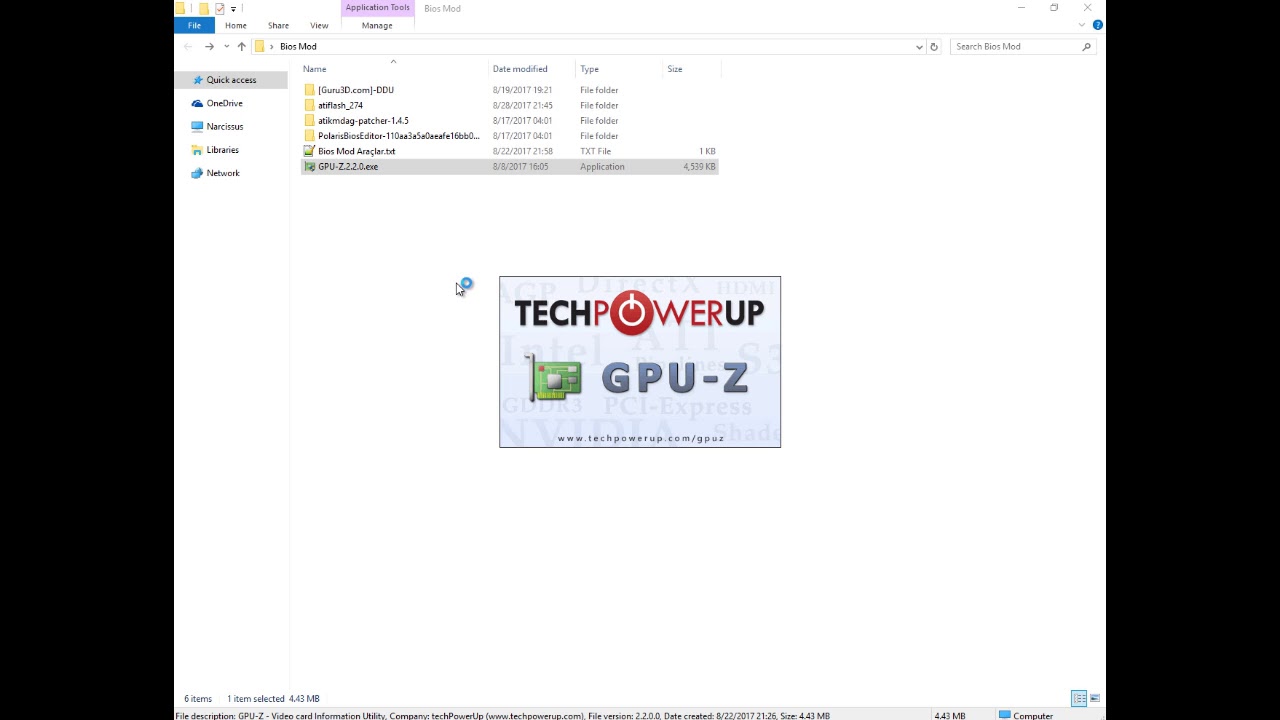Click the Bios Mod breadcrumb in address bar
Screen dimensions: 1280x720
pyautogui.click(x=298, y=46)
